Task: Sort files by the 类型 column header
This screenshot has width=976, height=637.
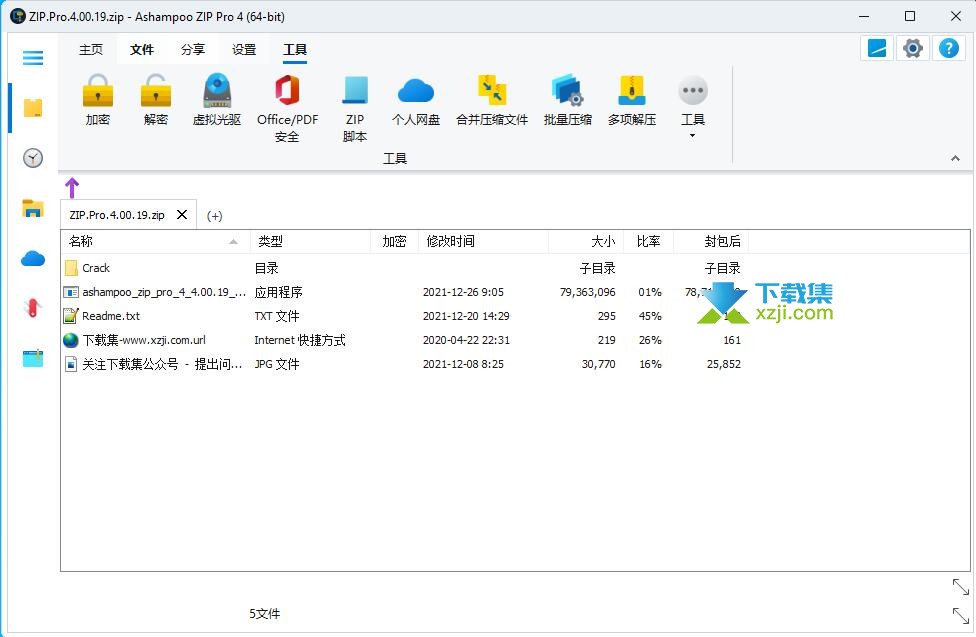Action: [x=311, y=242]
